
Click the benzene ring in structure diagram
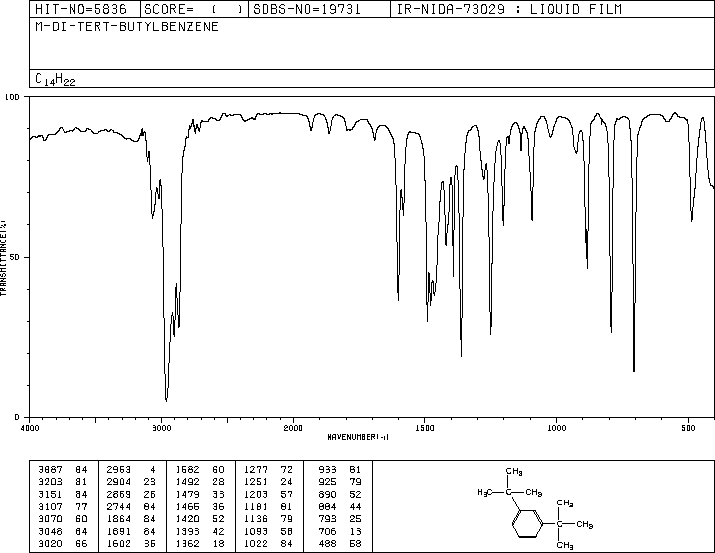(x=528, y=524)
